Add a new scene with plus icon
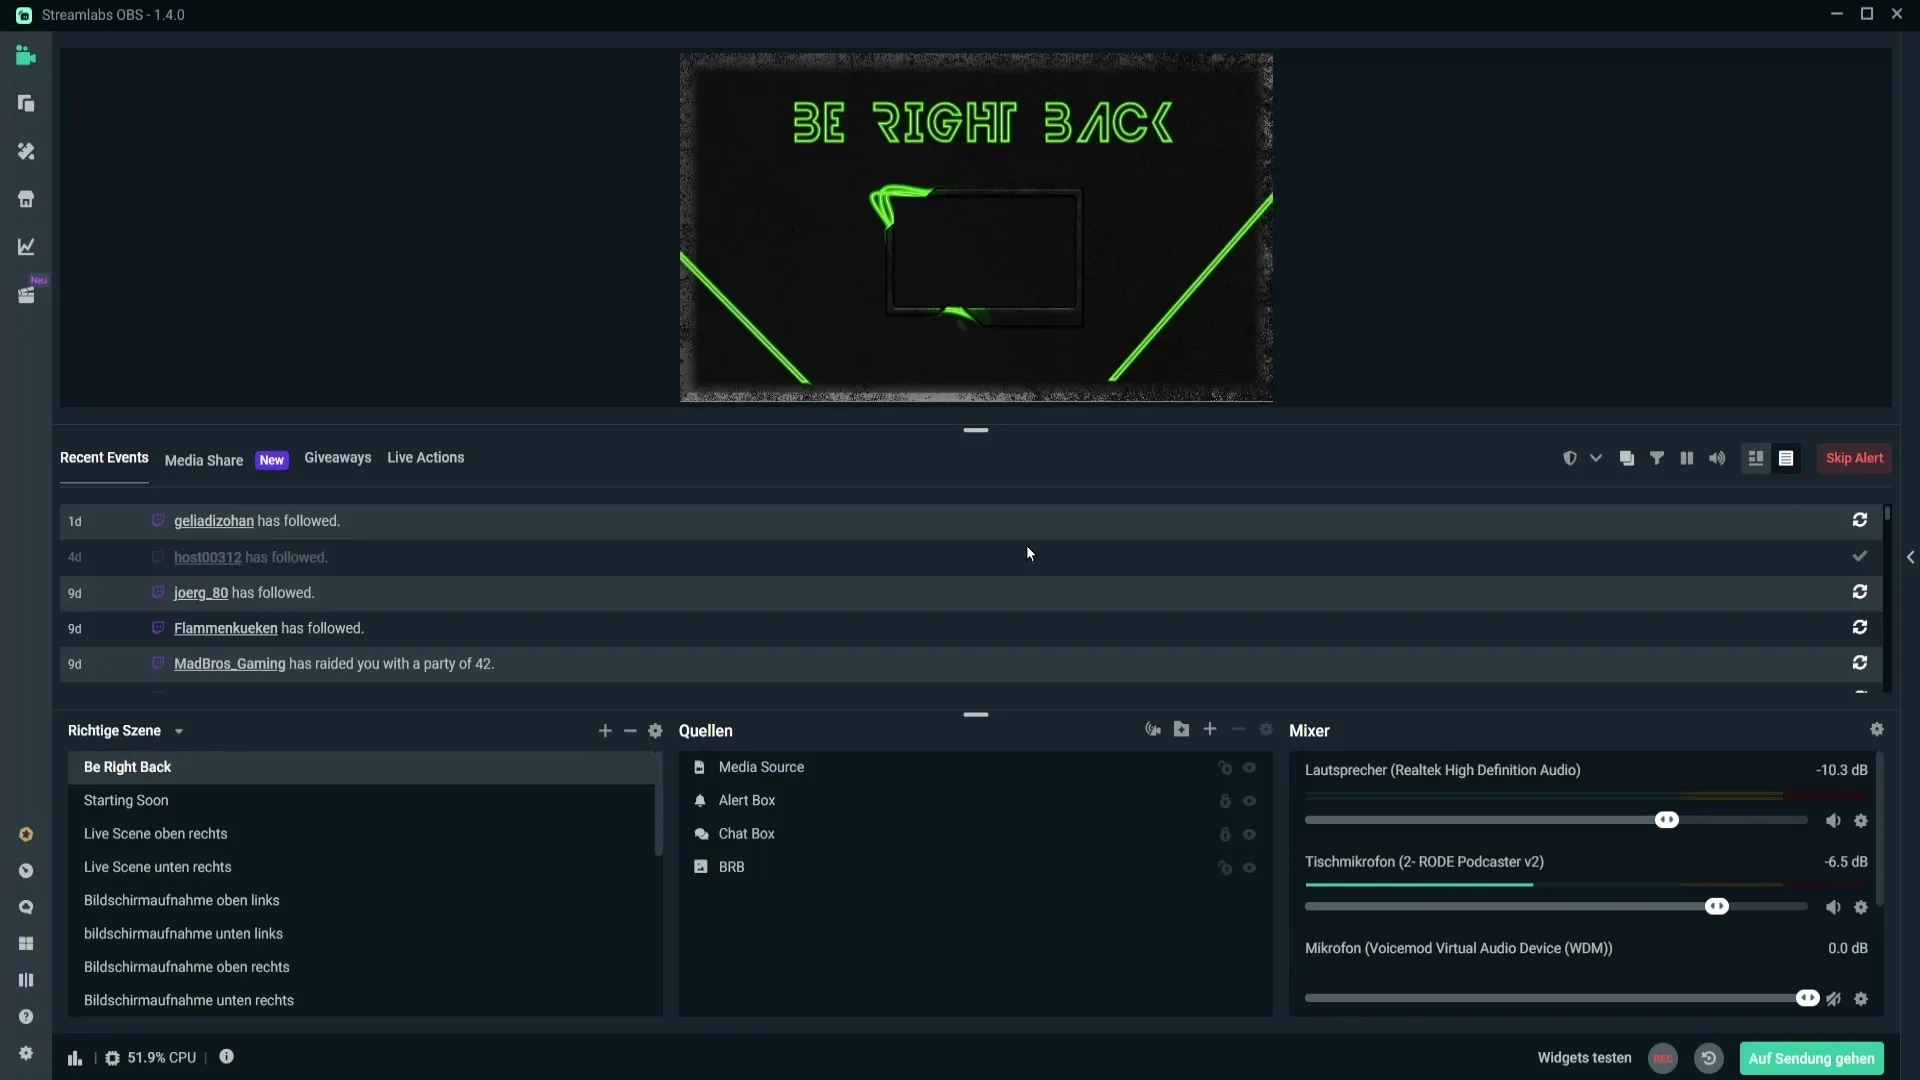Image resolution: width=1920 pixels, height=1080 pixels. (605, 731)
